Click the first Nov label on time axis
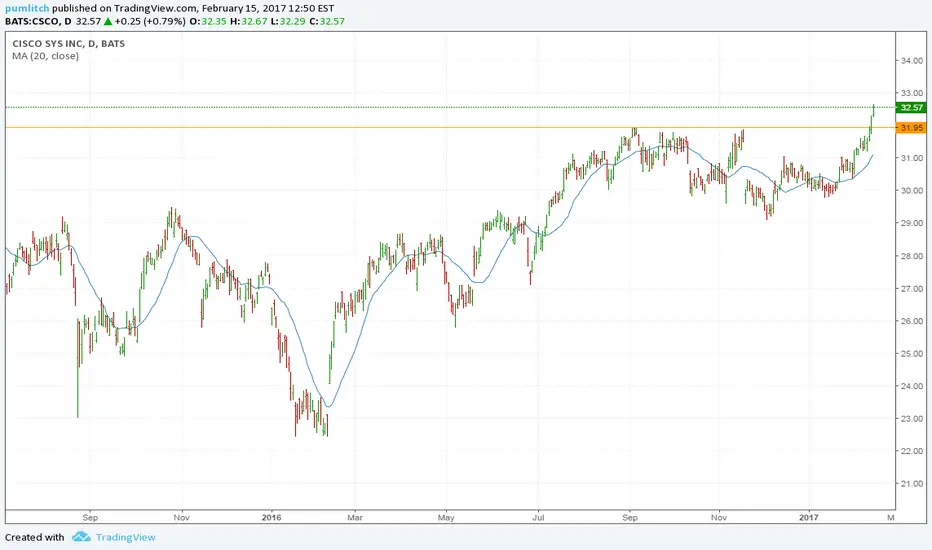The width and height of the screenshot is (932, 550). click(x=182, y=517)
